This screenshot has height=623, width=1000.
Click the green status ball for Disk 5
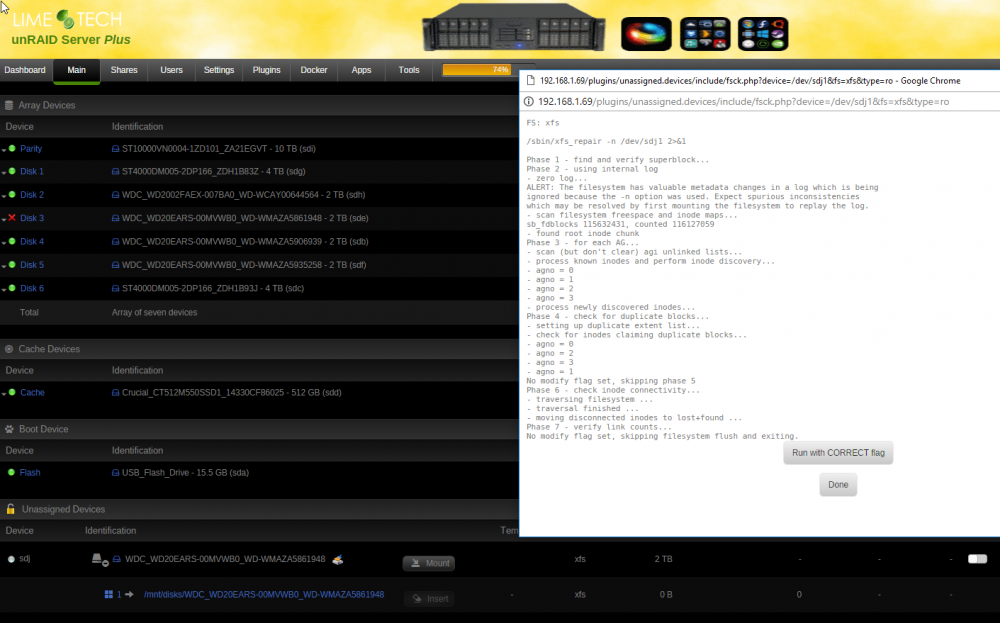[12, 265]
